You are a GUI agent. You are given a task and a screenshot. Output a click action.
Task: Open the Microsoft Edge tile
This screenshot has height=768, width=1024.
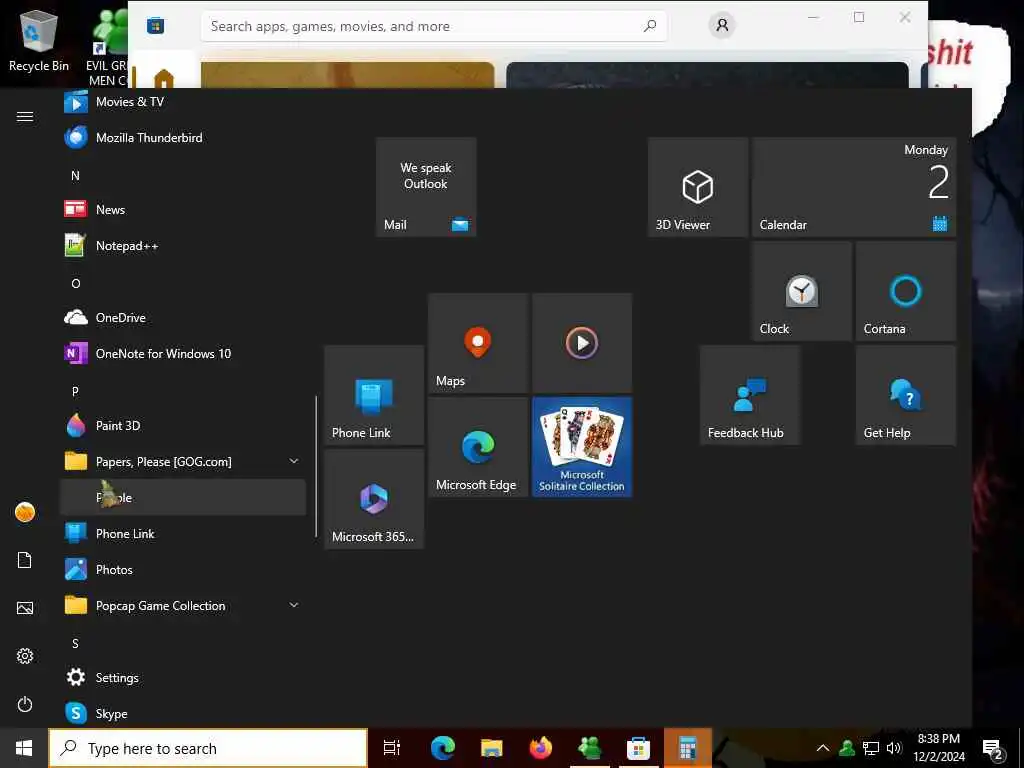tap(478, 447)
